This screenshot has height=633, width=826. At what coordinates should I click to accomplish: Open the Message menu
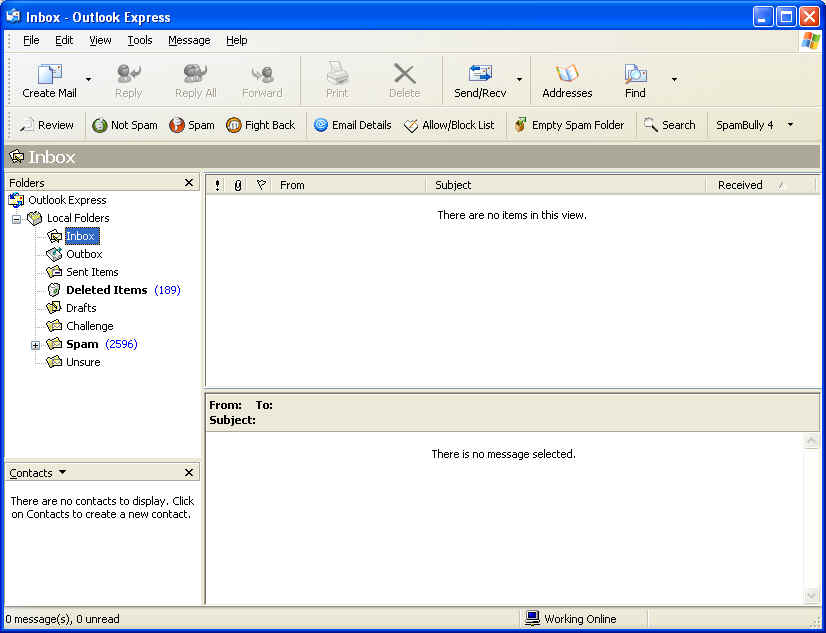[x=189, y=41]
